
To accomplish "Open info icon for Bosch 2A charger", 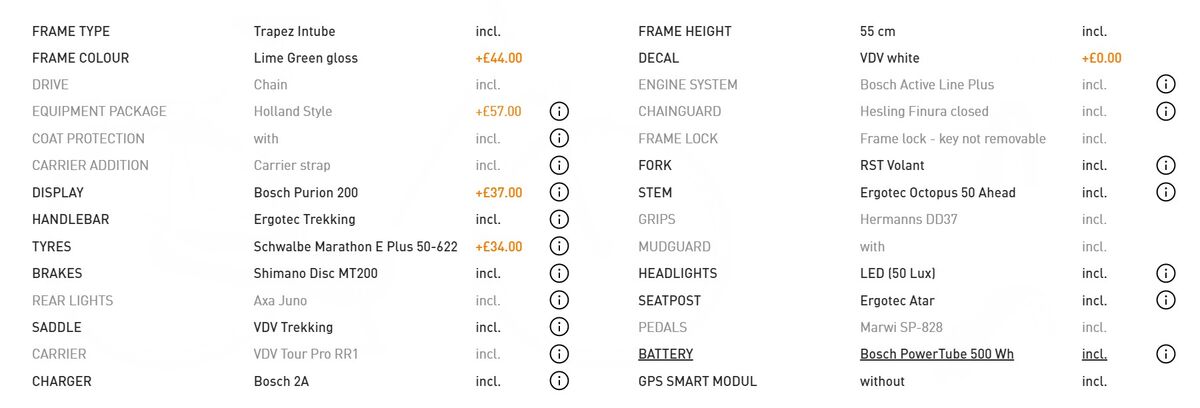I will click(x=559, y=381).
